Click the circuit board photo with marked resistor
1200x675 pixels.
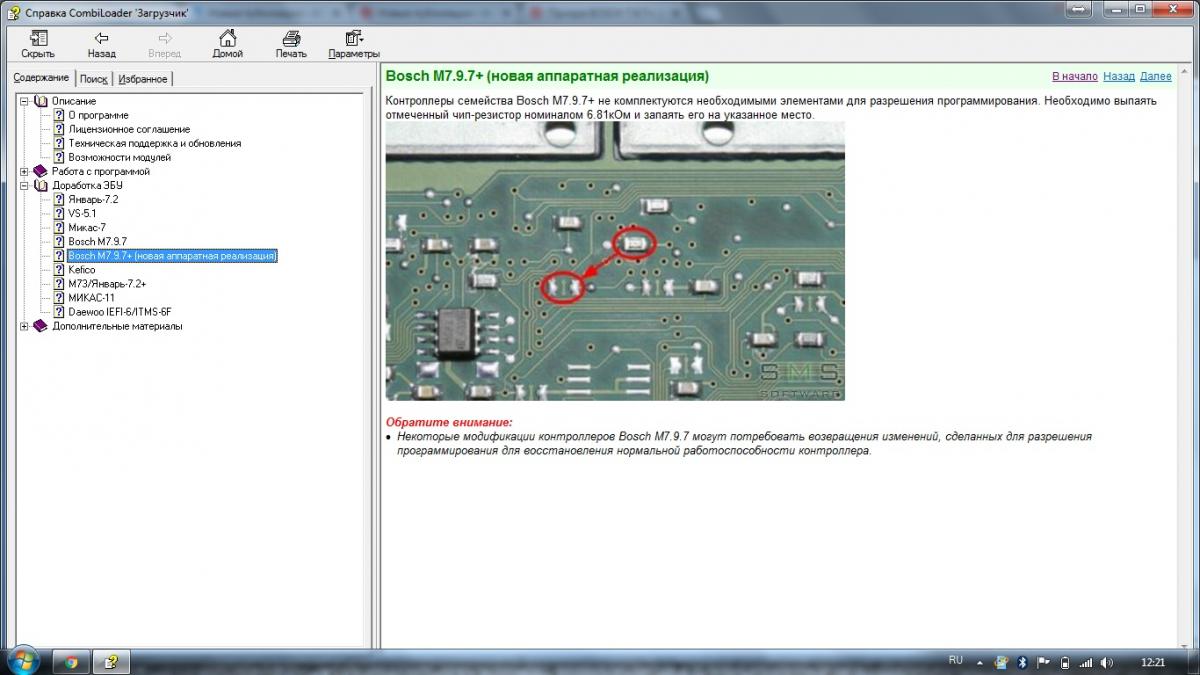(x=615, y=261)
